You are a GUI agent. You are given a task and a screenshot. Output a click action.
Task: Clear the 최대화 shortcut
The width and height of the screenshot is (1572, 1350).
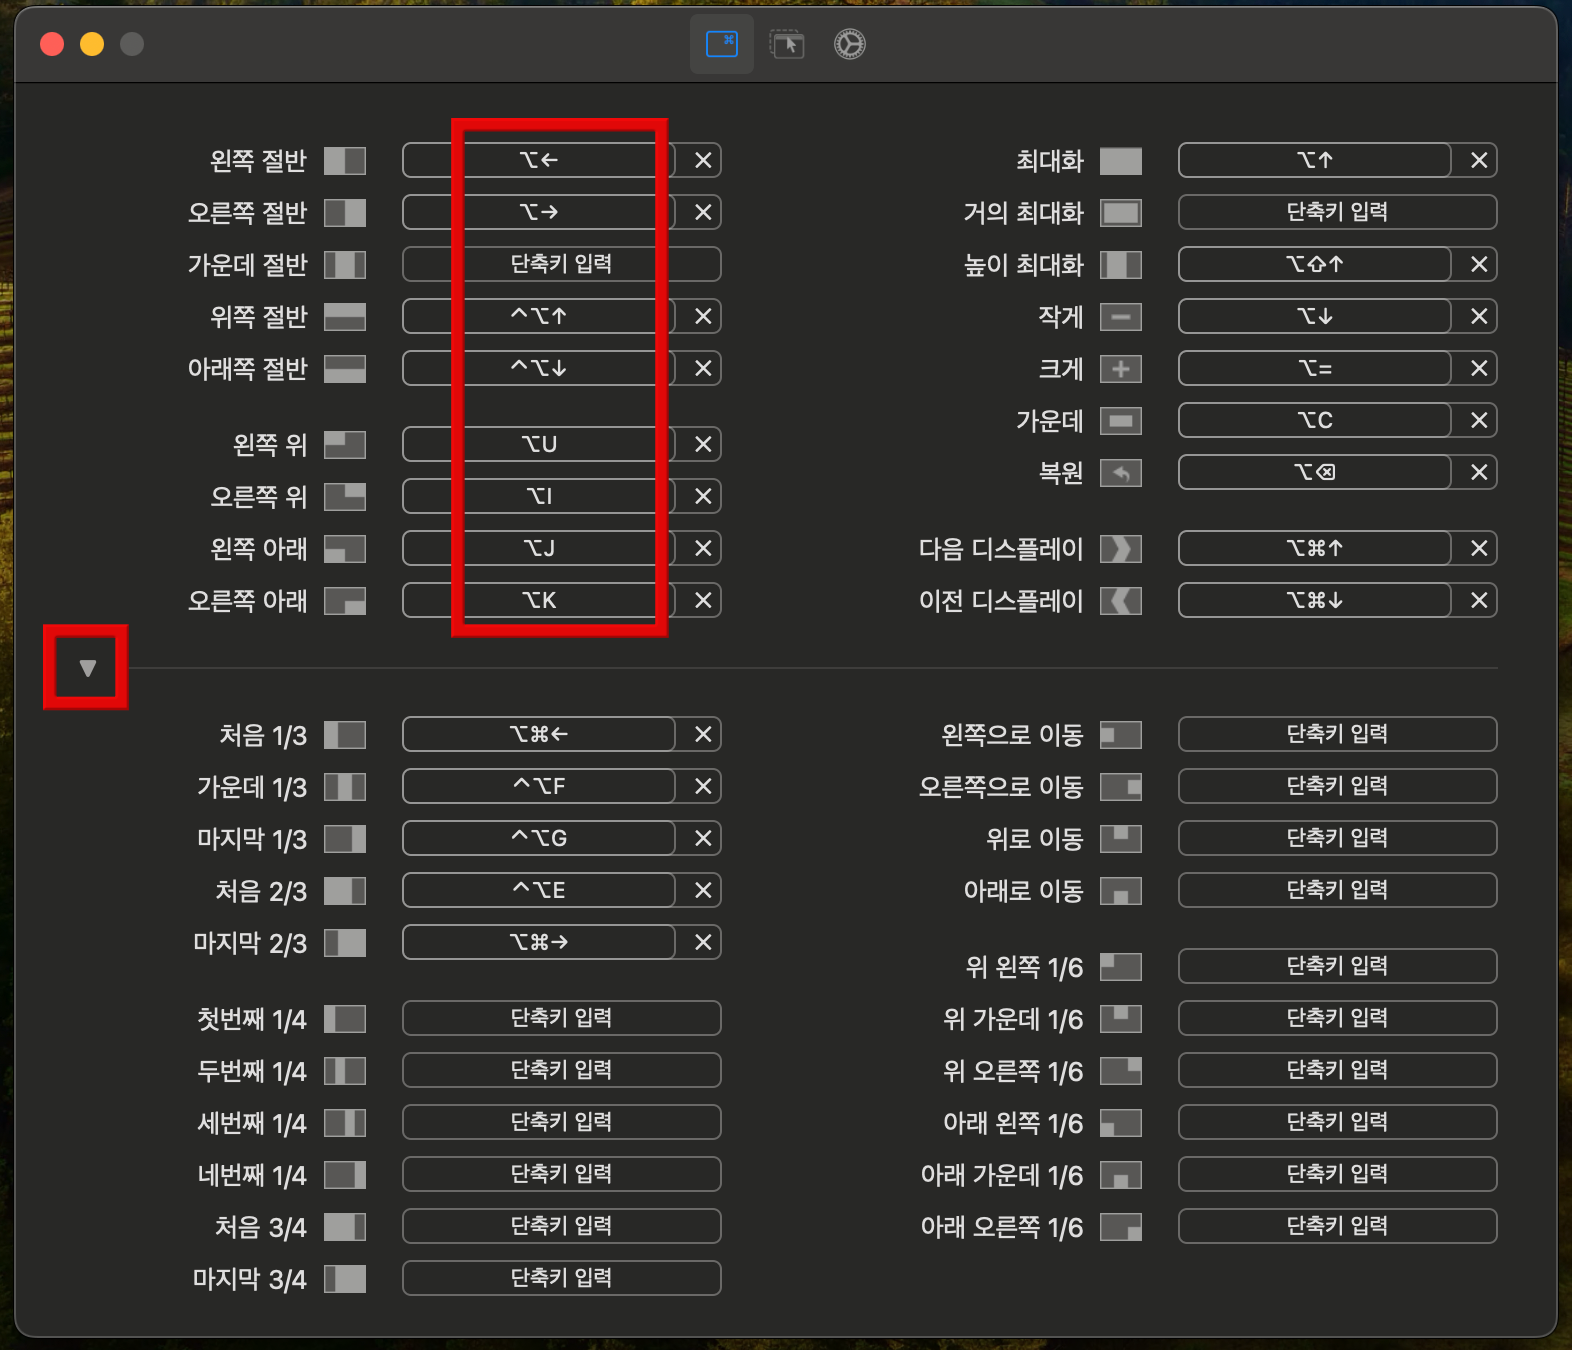tap(1479, 160)
